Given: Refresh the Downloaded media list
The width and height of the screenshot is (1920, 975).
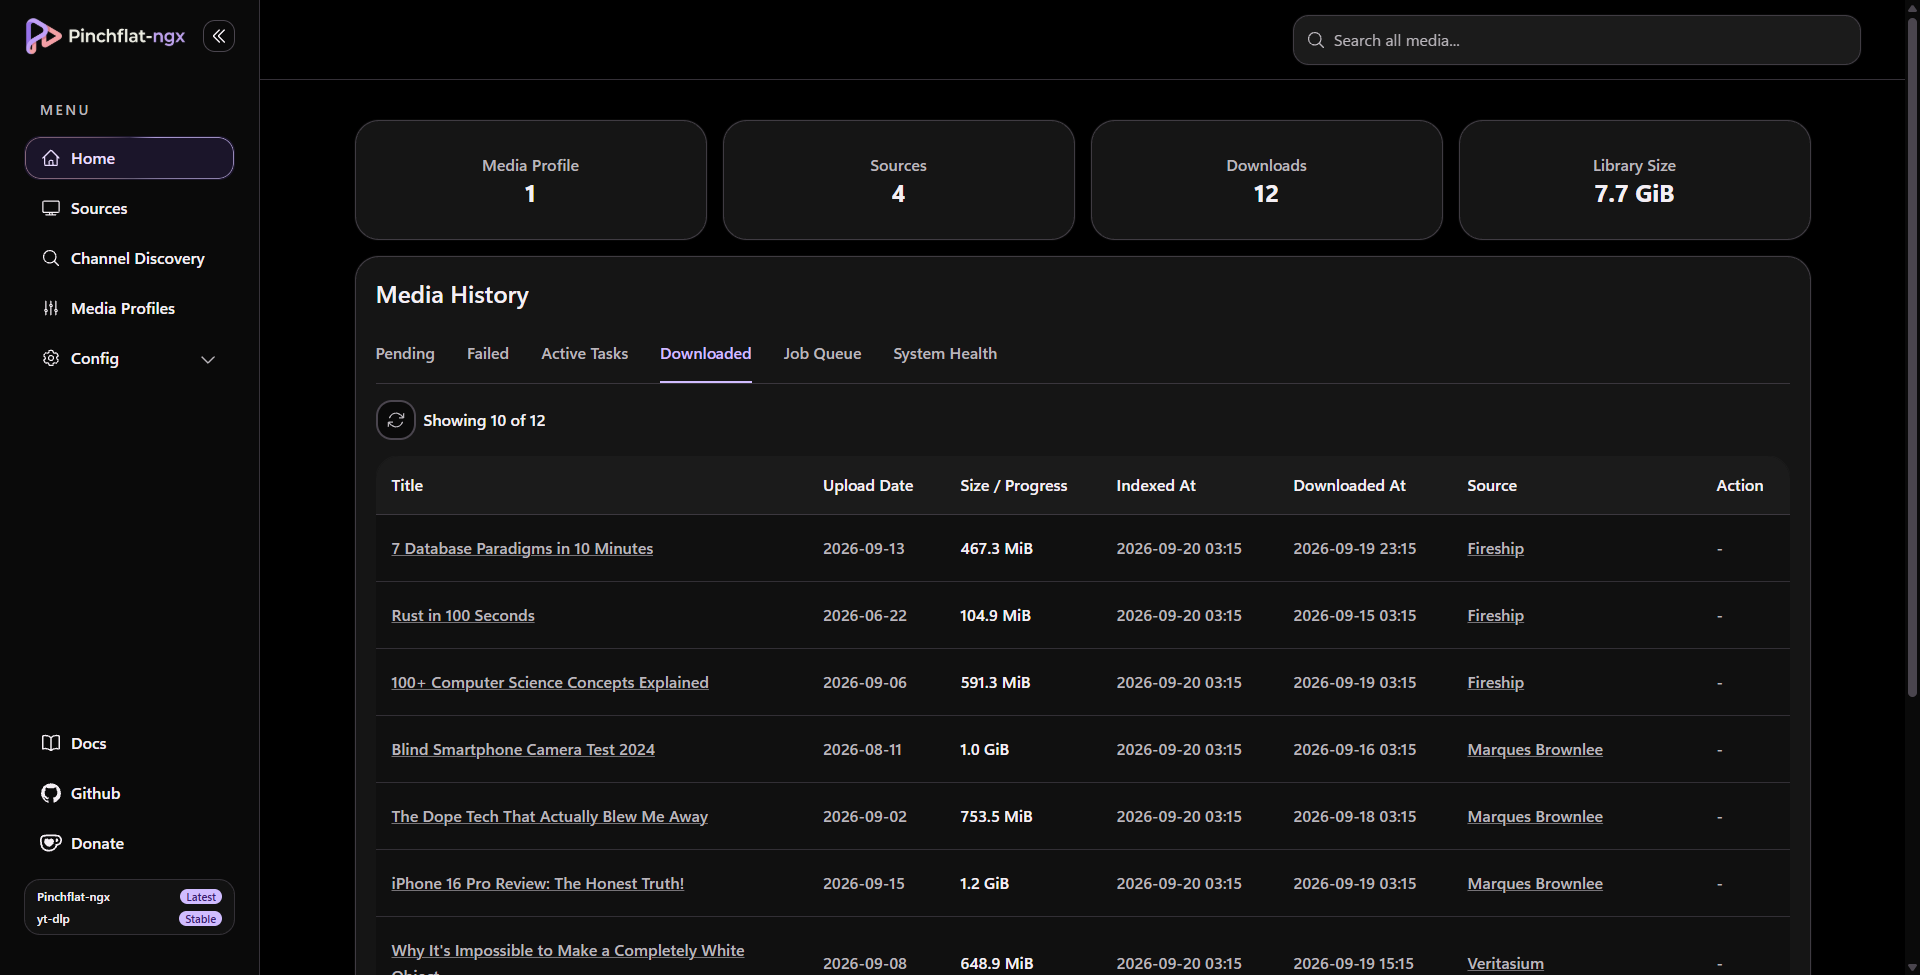Looking at the screenshot, I should point(396,420).
